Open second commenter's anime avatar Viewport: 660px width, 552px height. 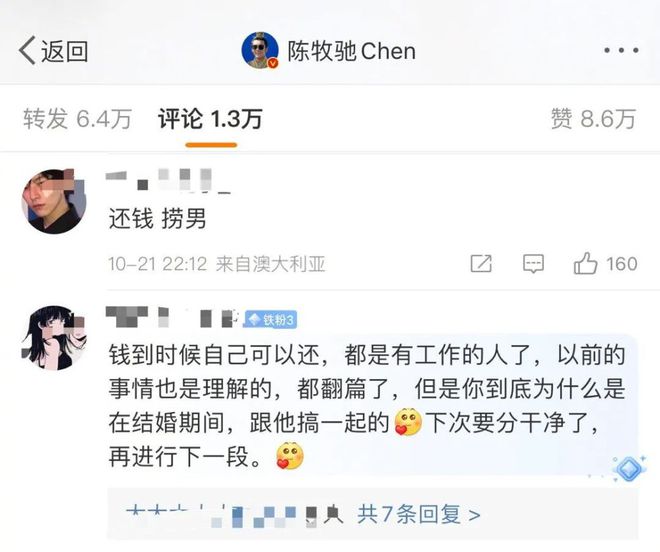pyautogui.click(x=54, y=338)
